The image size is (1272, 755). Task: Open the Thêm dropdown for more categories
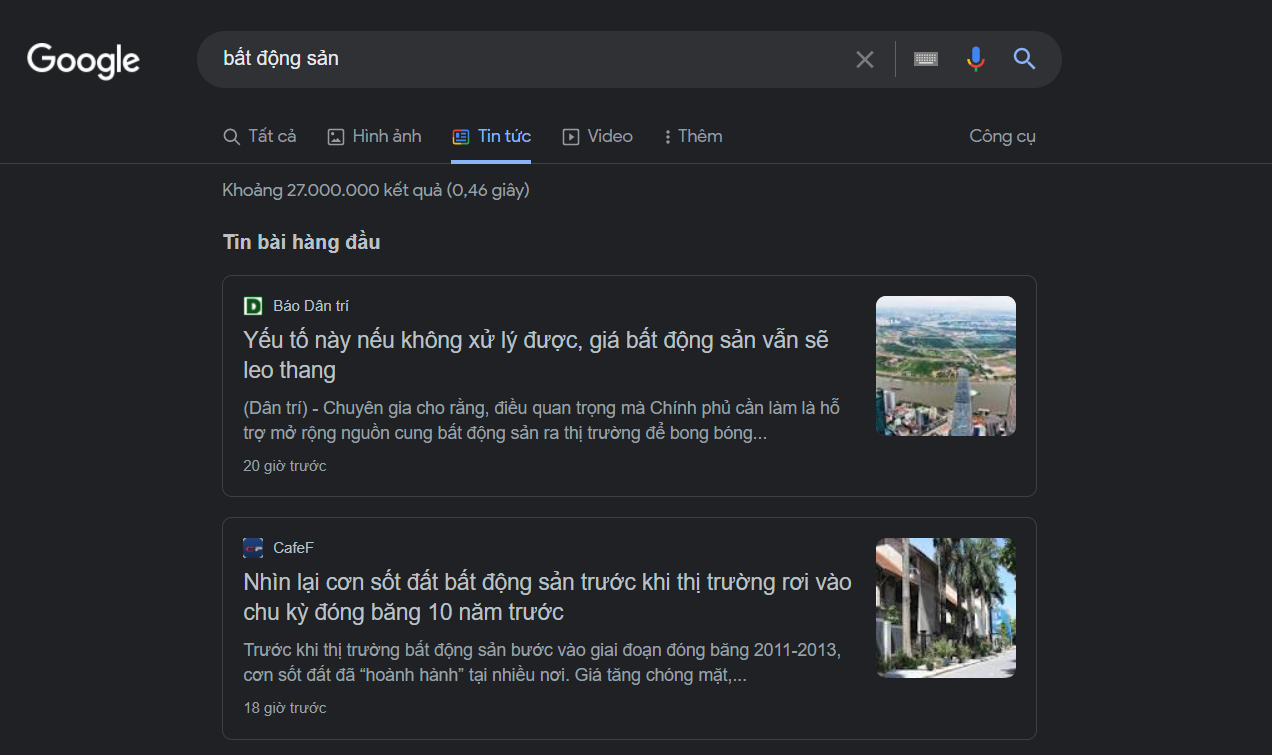tap(692, 135)
